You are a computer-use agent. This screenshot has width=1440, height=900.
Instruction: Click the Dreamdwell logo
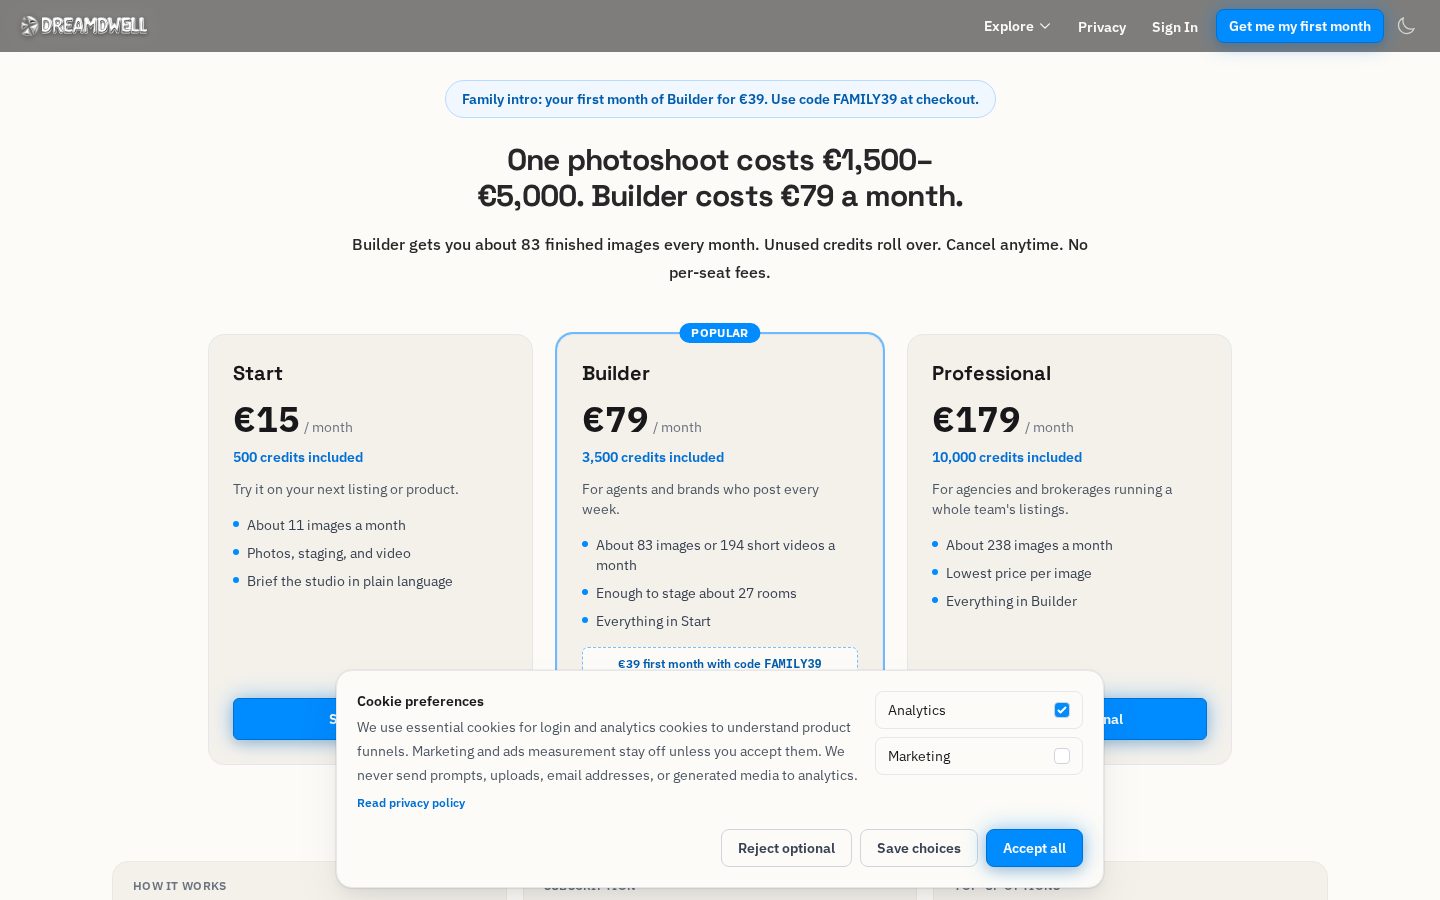[84, 26]
